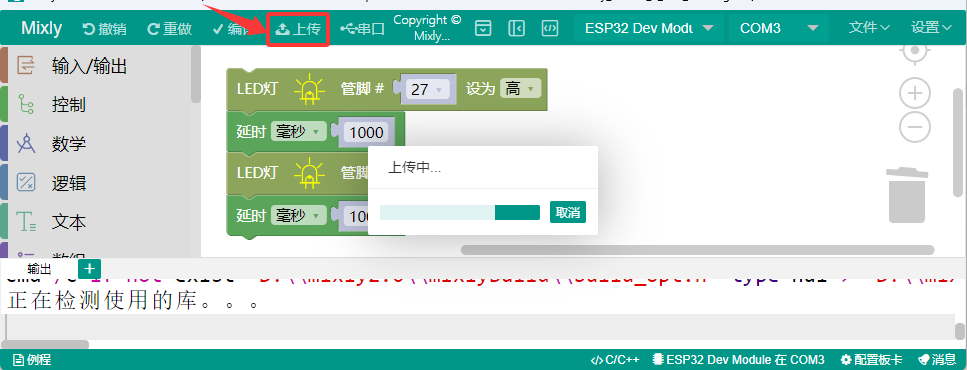
Task: Zoom out the workspace with minus icon
Action: pyautogui.click(x=915, y=127)
